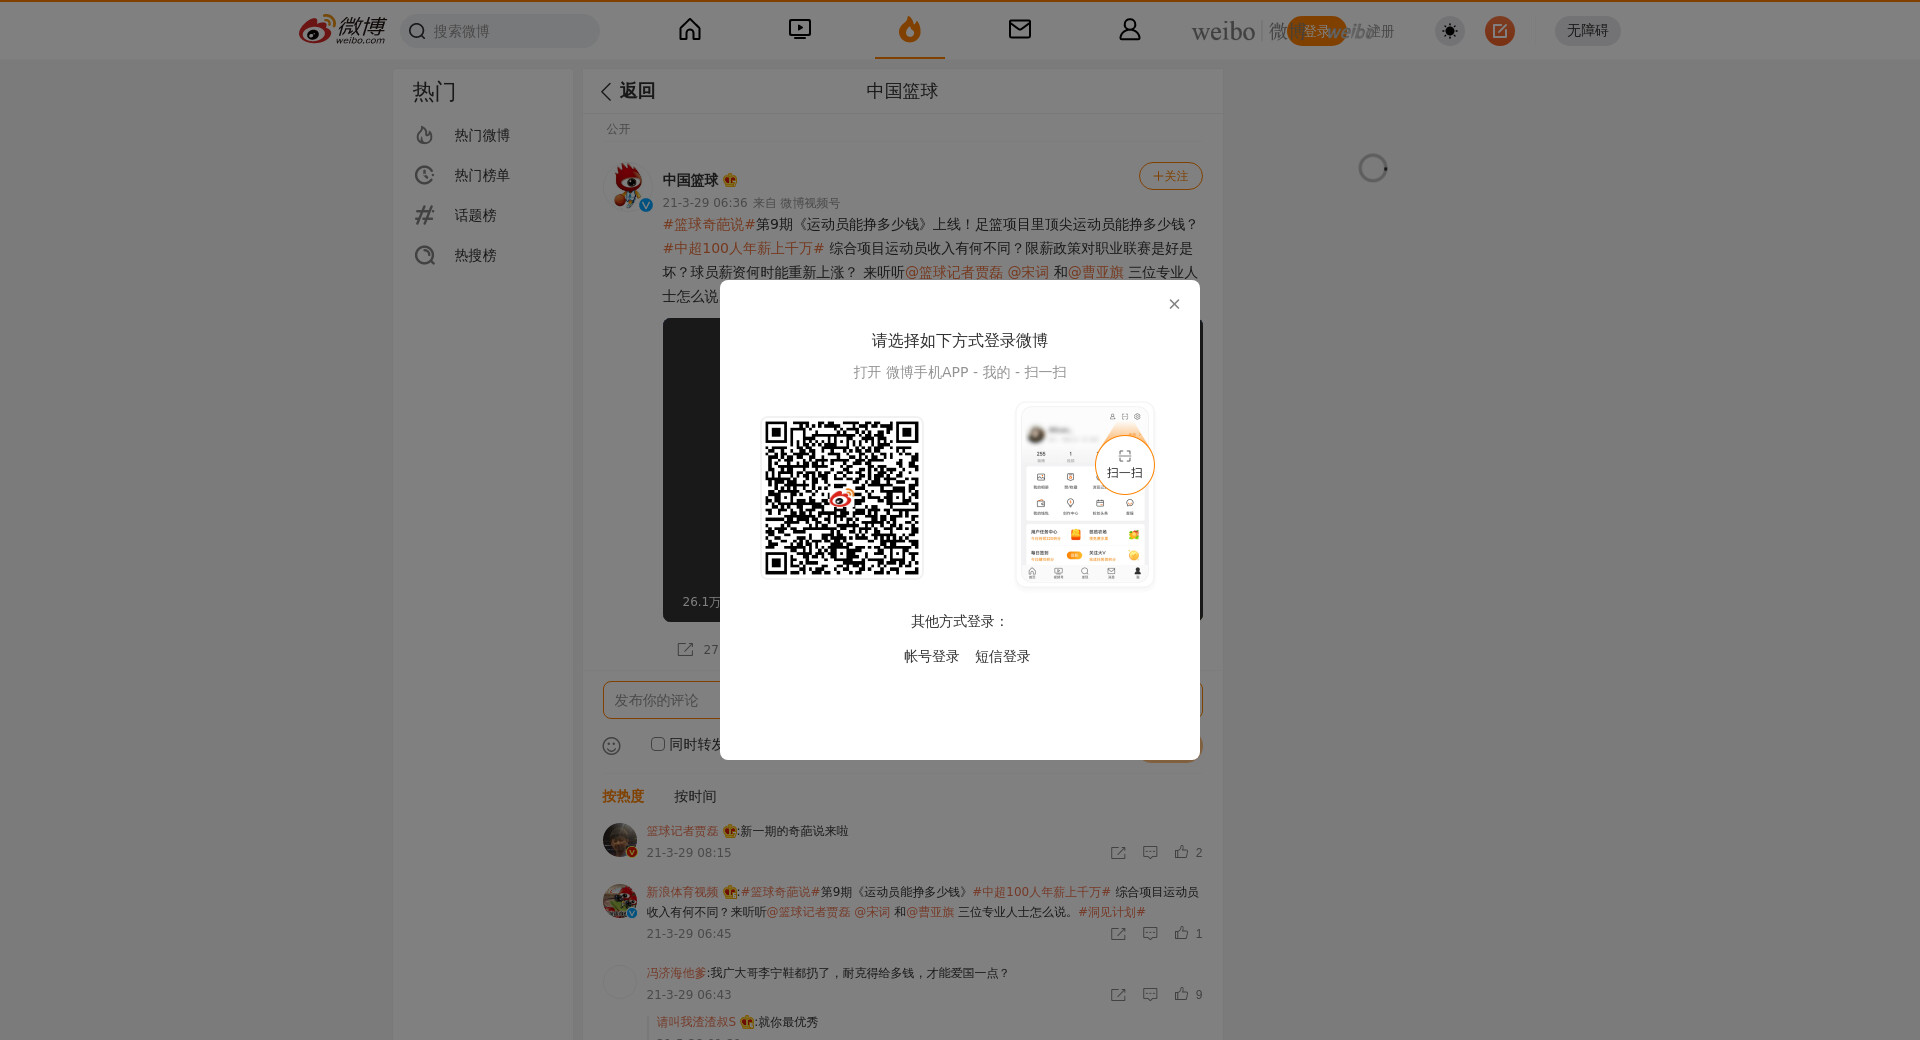Repost the 21-3-29 06:43 comment
Viewport: 1920px width, 1040px height.
(1118, 995)
